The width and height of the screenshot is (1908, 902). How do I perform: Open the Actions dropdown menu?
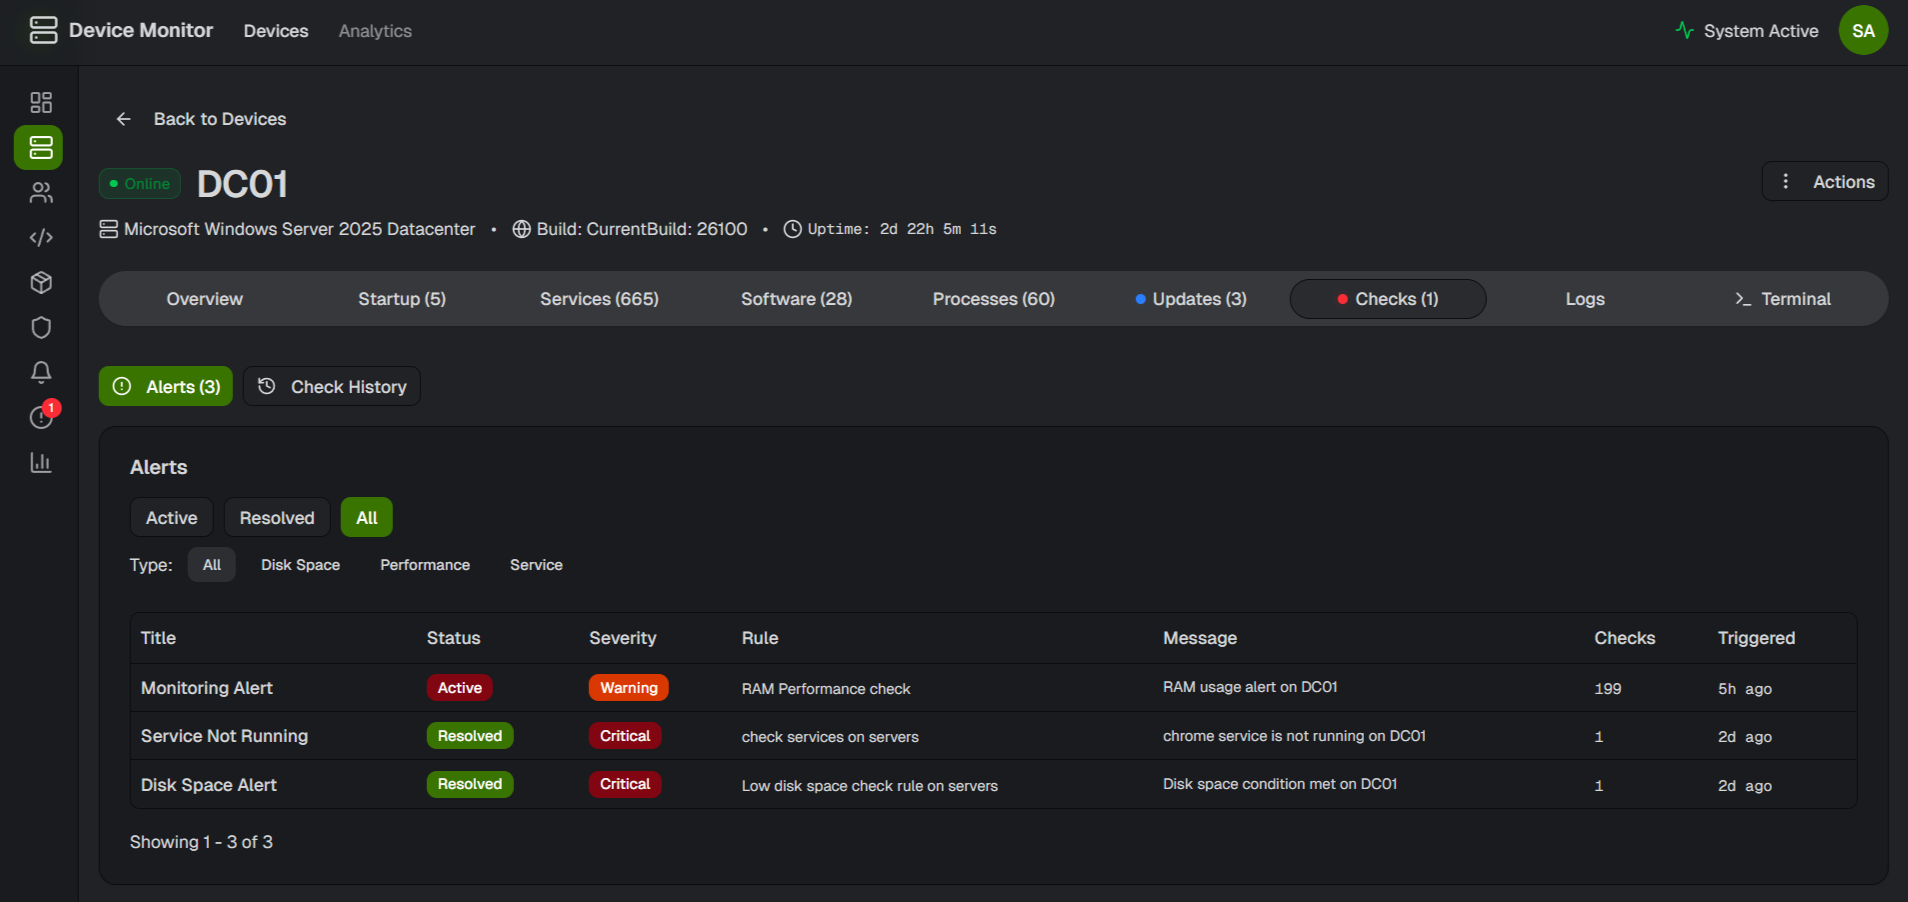point(1824,182)
